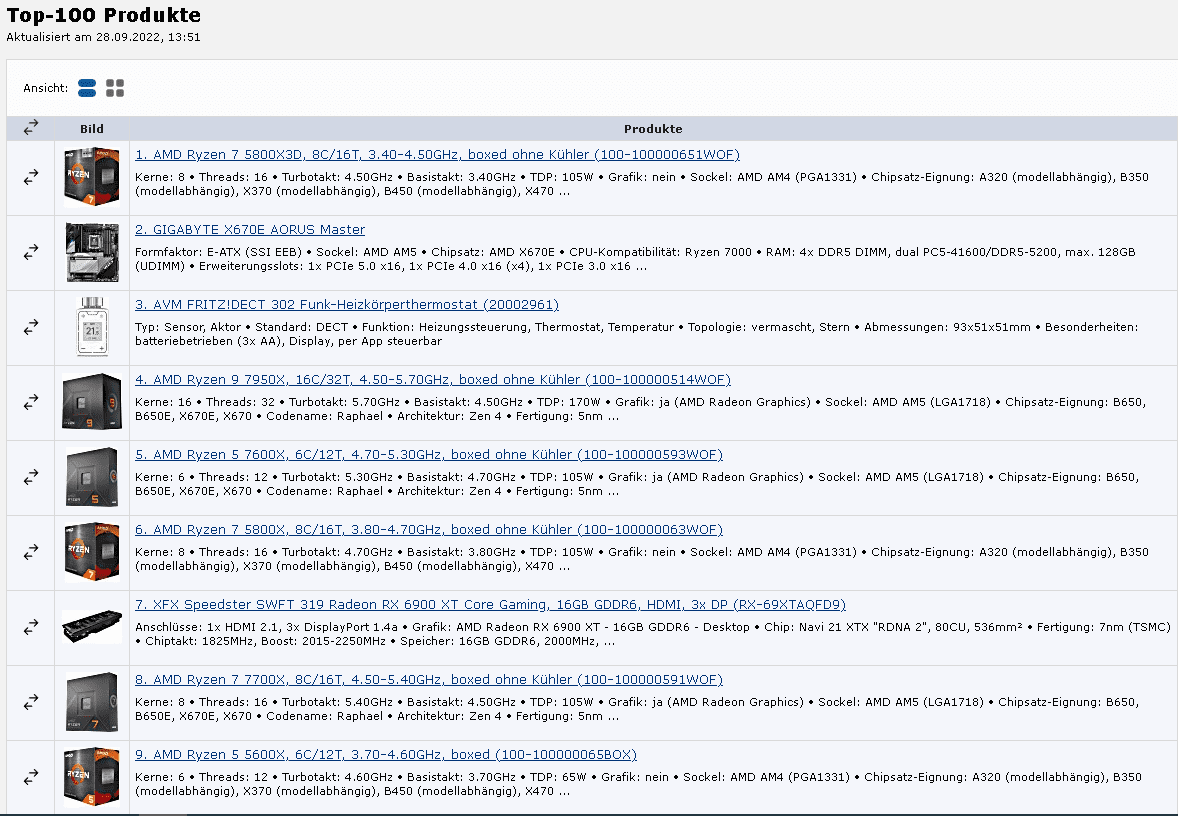This screenshot has height=816, width=1178.
Task: Open AMD Ryzen 7 5800X3D product link
Action: [437, 155]
